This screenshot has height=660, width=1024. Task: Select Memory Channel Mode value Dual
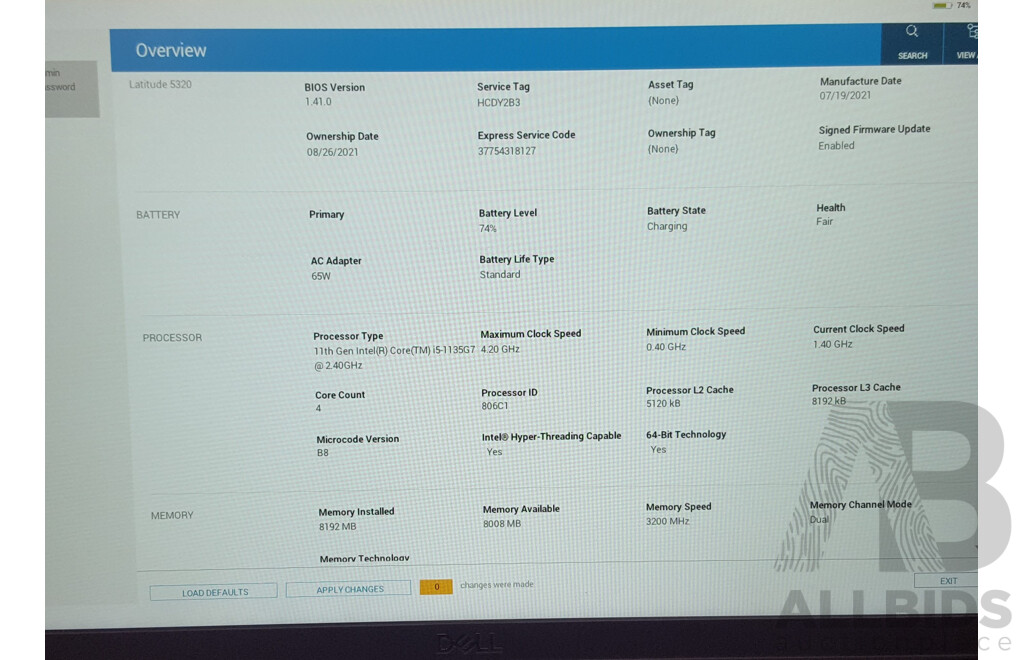click(x=819, y=520)
